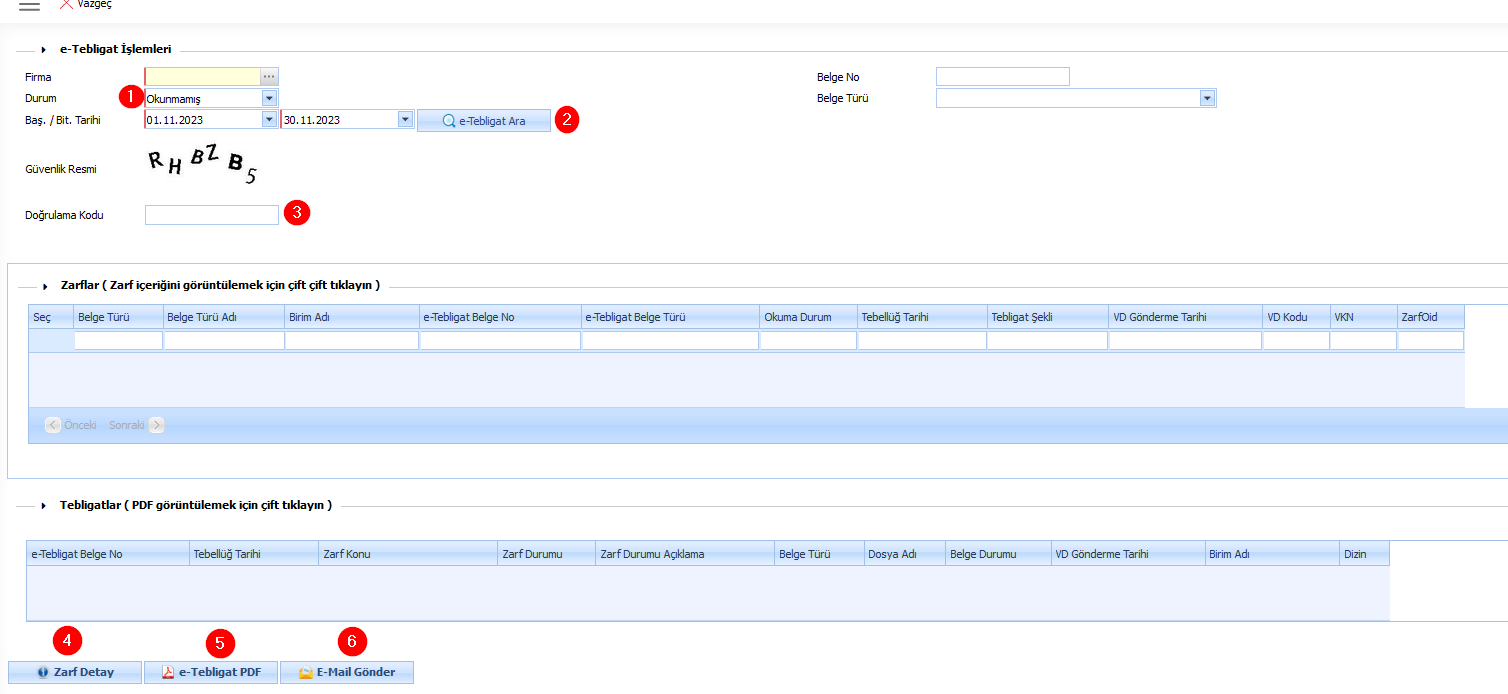Click the e-Tebligat Ara search button
1508x694 pixels.
click(x=484, y=120)
